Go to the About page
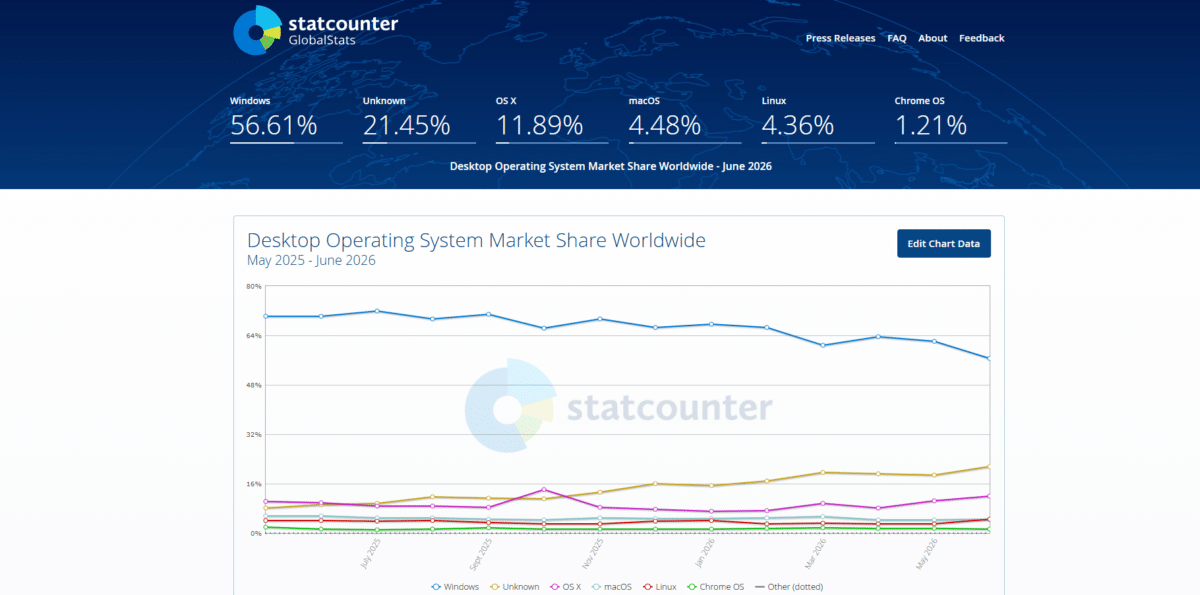 (x=933, y=38)
